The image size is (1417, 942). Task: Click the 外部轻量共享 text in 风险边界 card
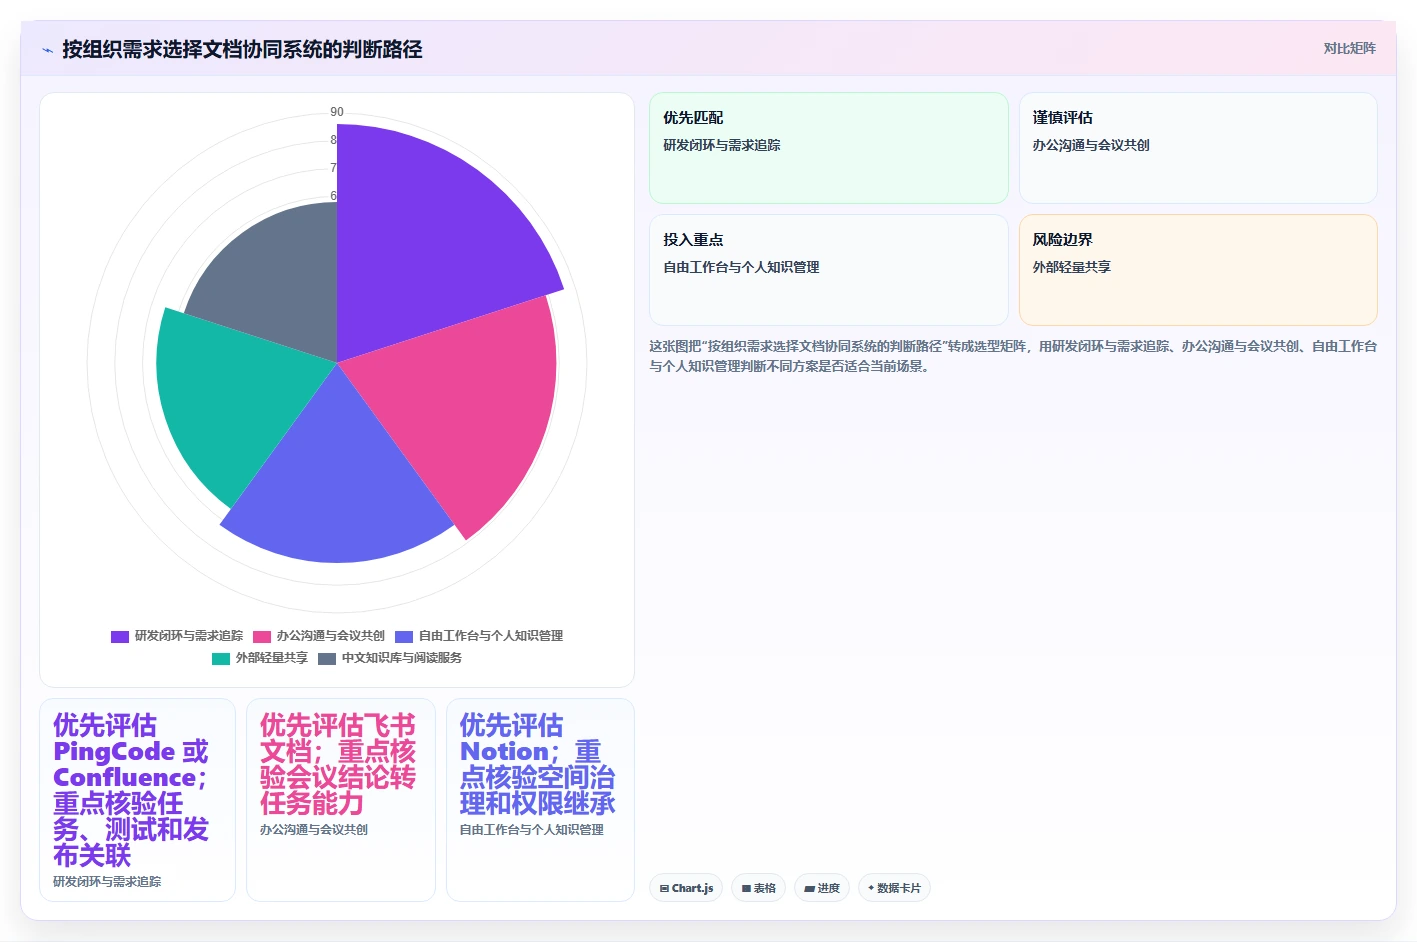(x=1072, y=267)
